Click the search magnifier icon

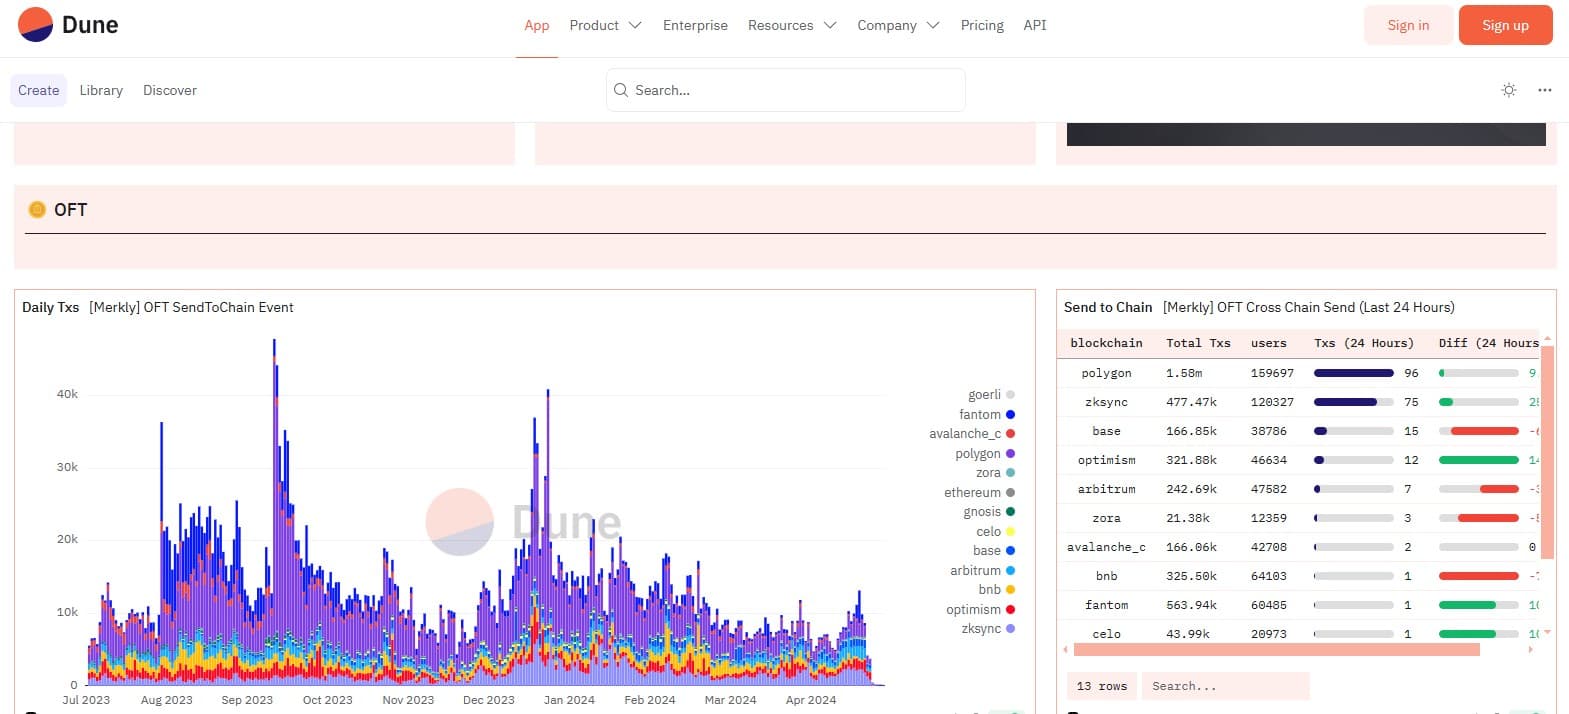coord(621,90)
